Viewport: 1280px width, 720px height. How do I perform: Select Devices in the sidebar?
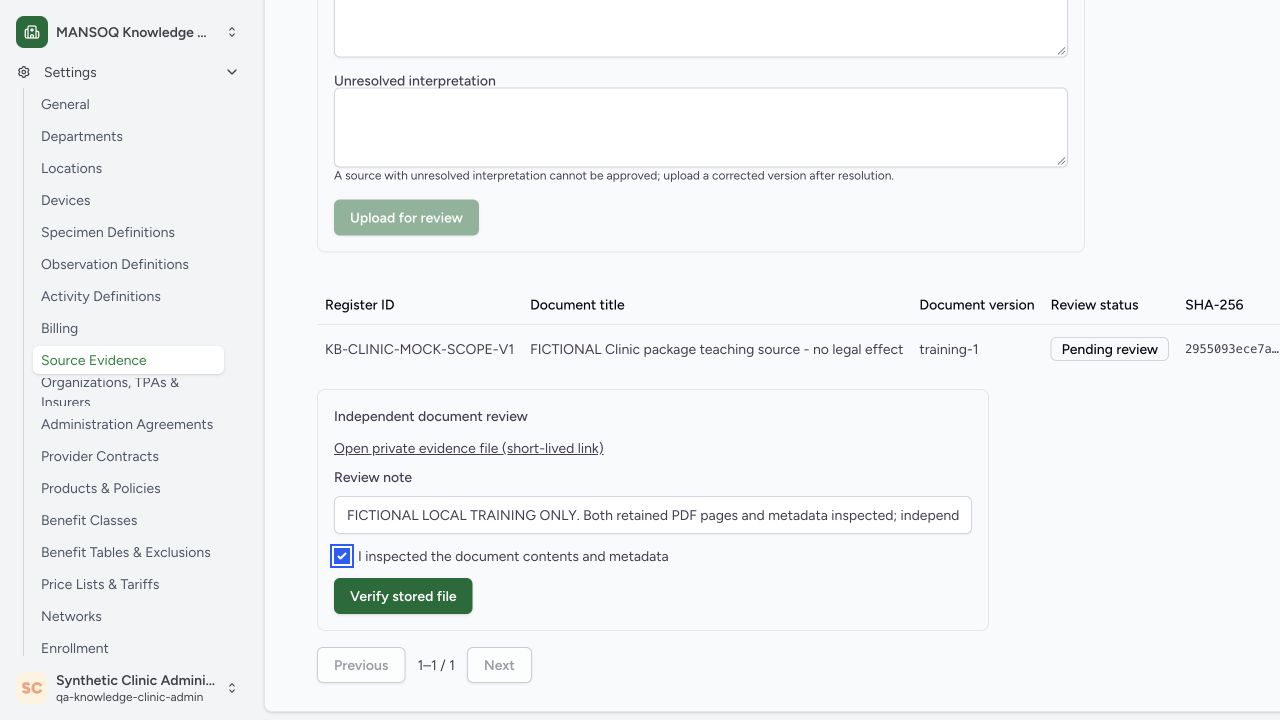point(66,200)
